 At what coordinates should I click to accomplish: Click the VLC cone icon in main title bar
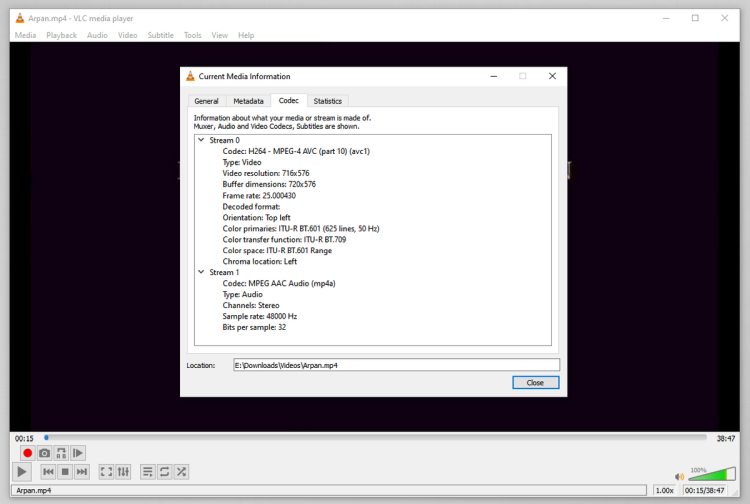[x=20, y=18]
